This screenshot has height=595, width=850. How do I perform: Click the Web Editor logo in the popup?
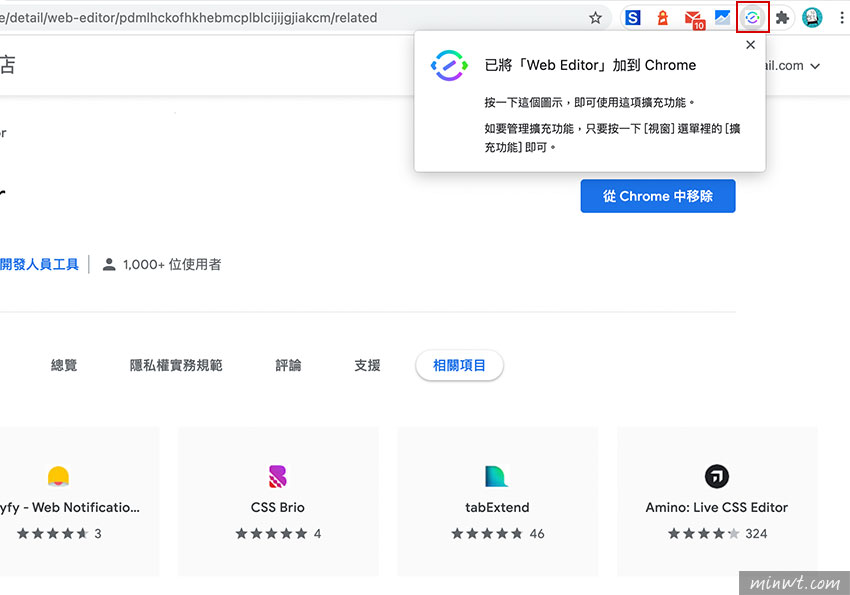click(449, 66)
